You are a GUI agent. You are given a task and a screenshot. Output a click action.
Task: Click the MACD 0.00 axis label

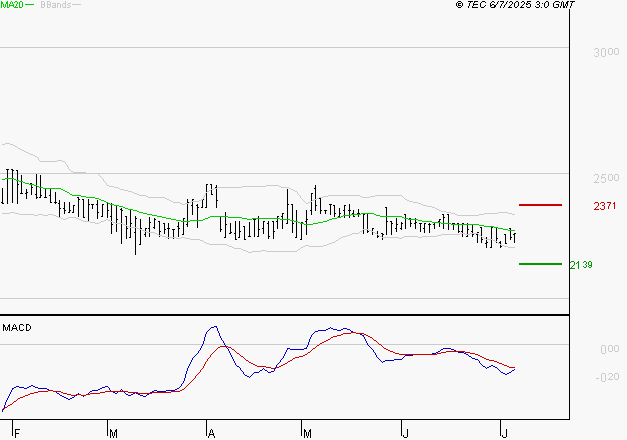coord(609,349)
